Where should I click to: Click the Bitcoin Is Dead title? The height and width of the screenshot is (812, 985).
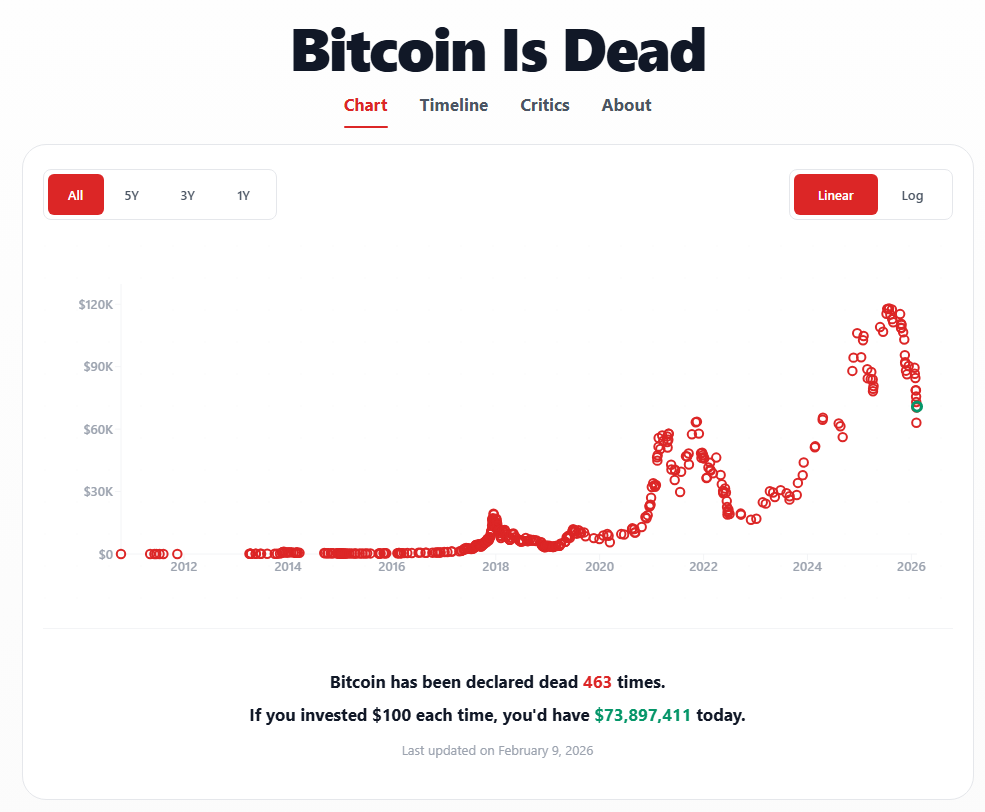tap(498, 50)
